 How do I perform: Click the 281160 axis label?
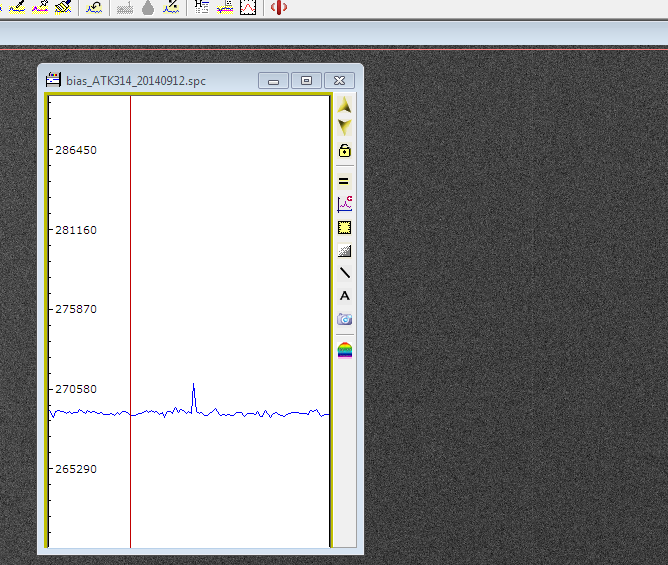coord(76,230)
